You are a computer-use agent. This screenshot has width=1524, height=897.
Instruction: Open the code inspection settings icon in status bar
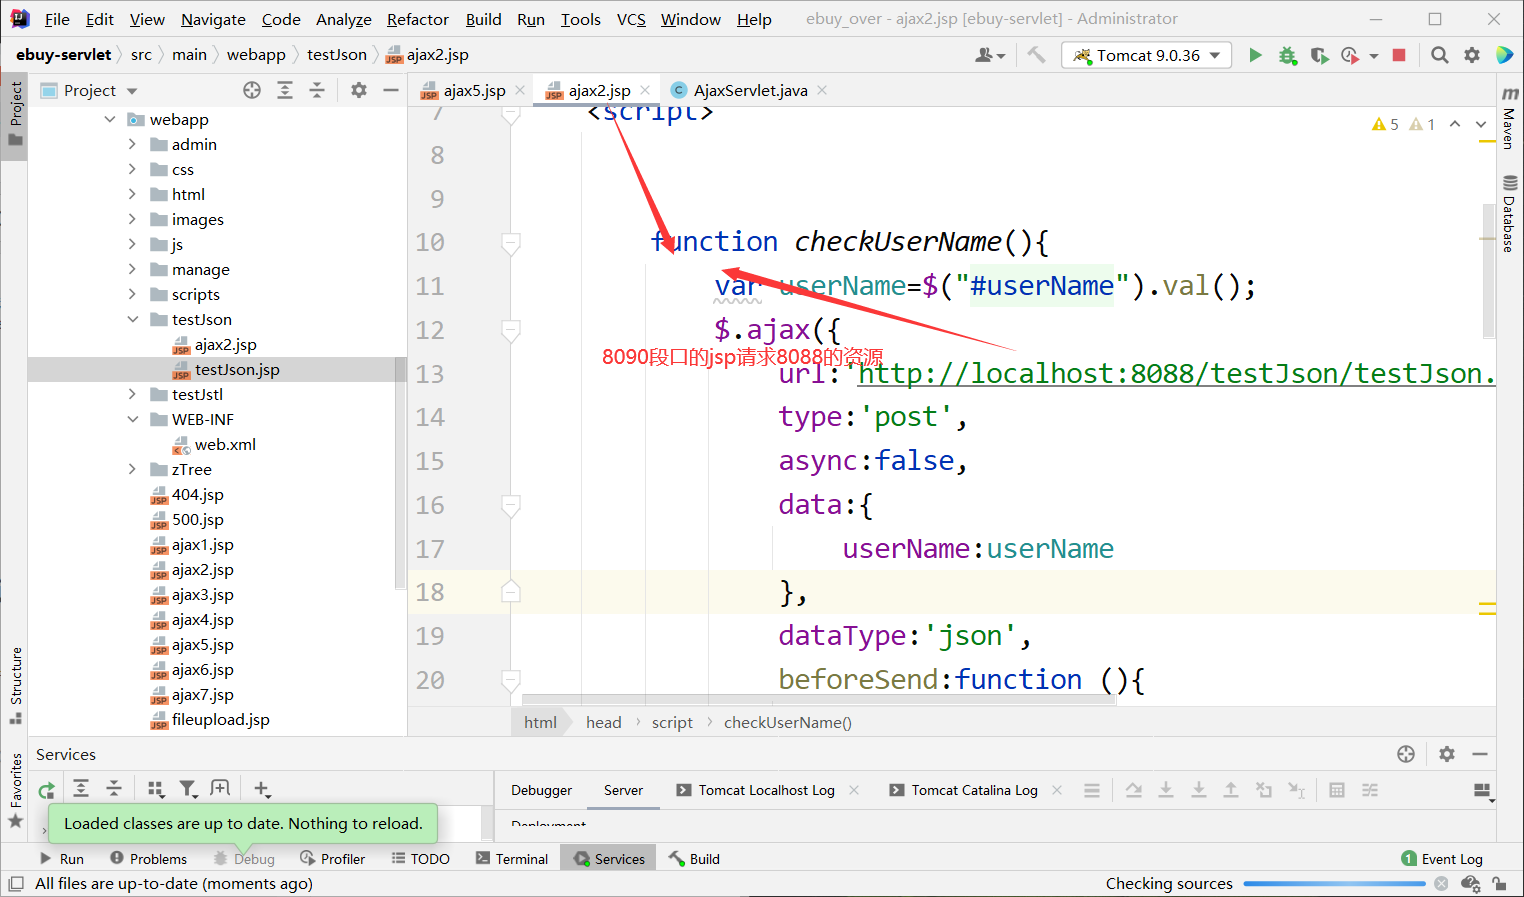pyautogui.click(x=1470, y=884)
